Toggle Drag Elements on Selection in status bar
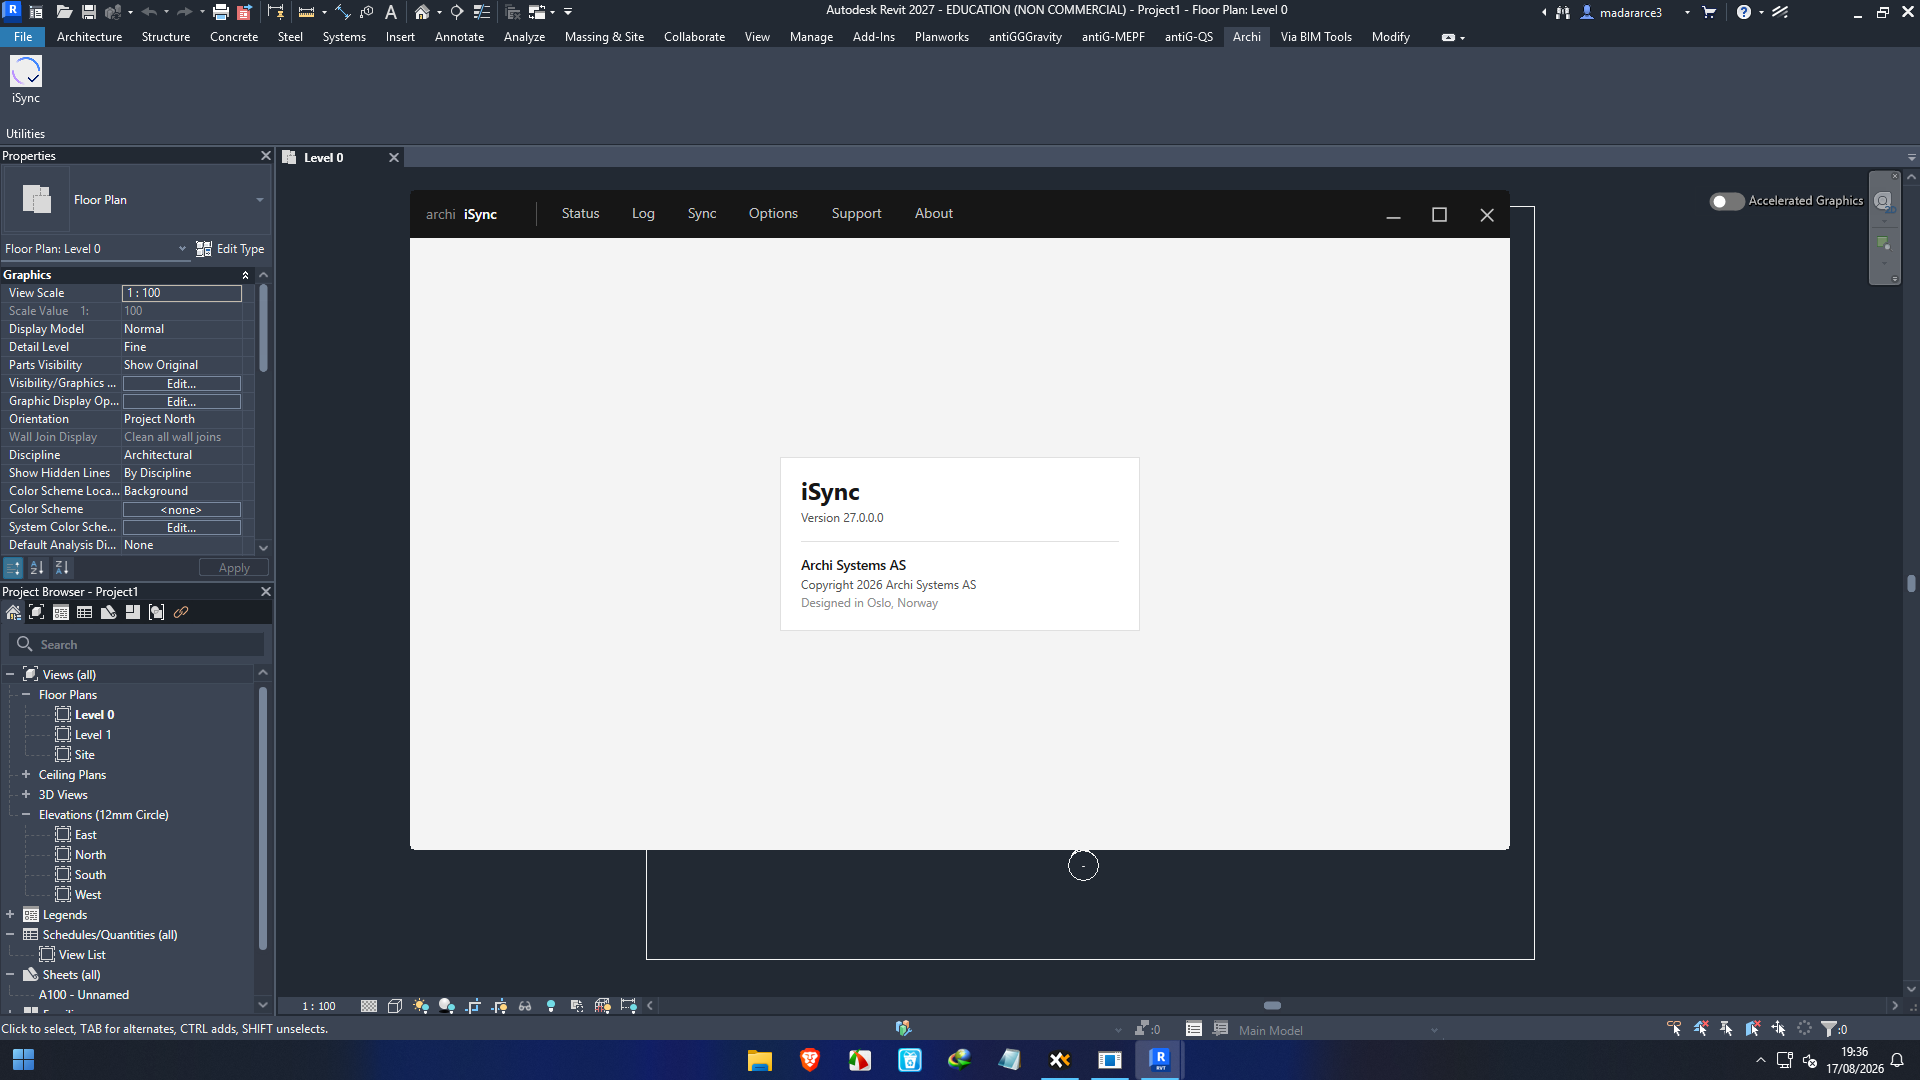Viewport: 1920px width, 1080px height. [1778, 1028]
